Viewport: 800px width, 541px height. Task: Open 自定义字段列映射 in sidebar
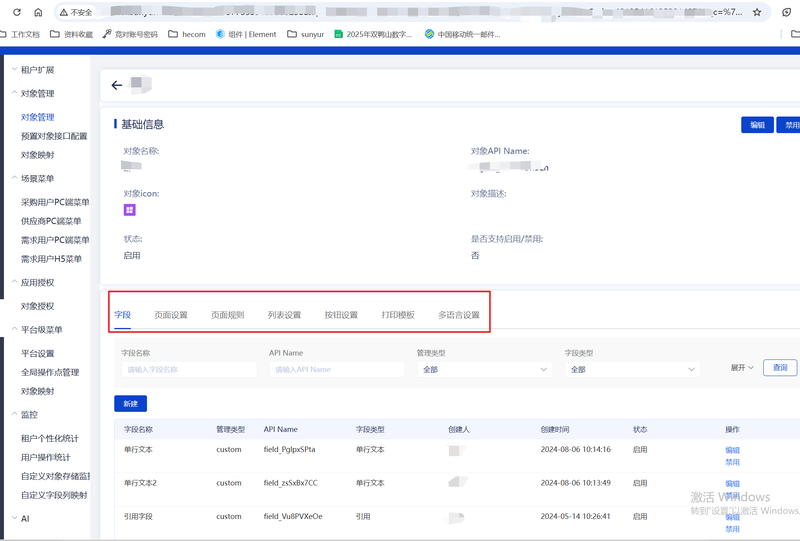pyautogui.click(x=54, y=495)
